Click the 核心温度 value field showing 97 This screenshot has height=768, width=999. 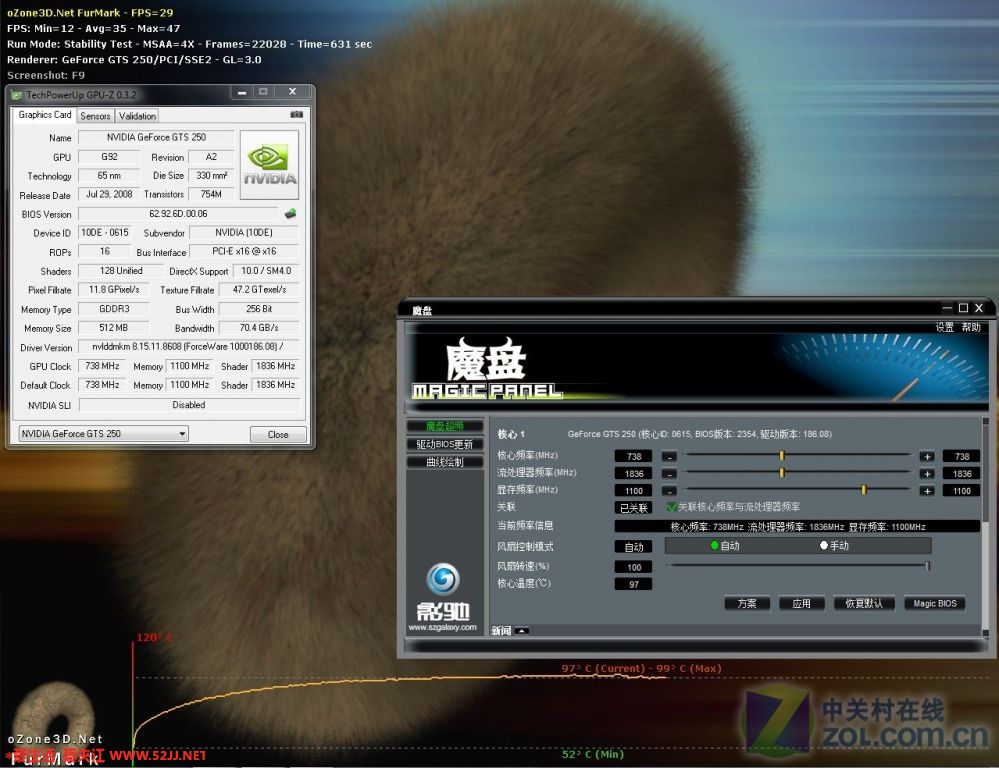pyautogui.click(x=633, y=584)
